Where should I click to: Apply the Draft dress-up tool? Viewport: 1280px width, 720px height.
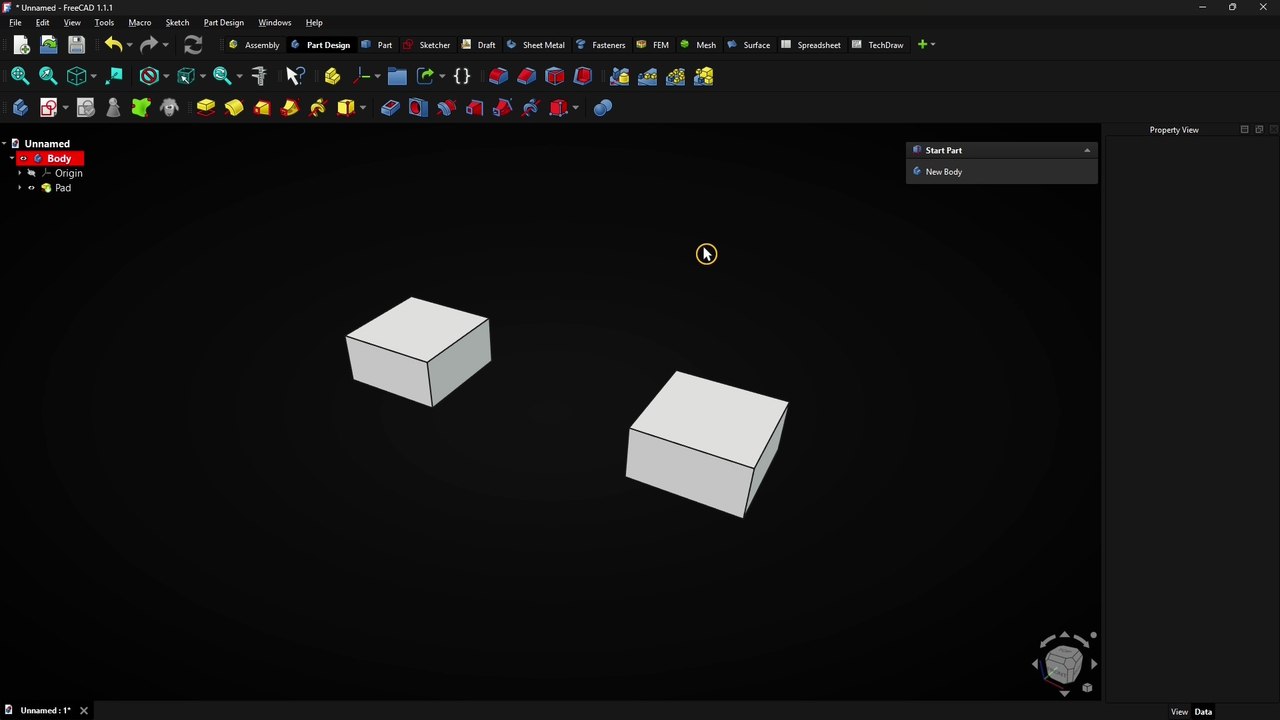click(555, 76)
